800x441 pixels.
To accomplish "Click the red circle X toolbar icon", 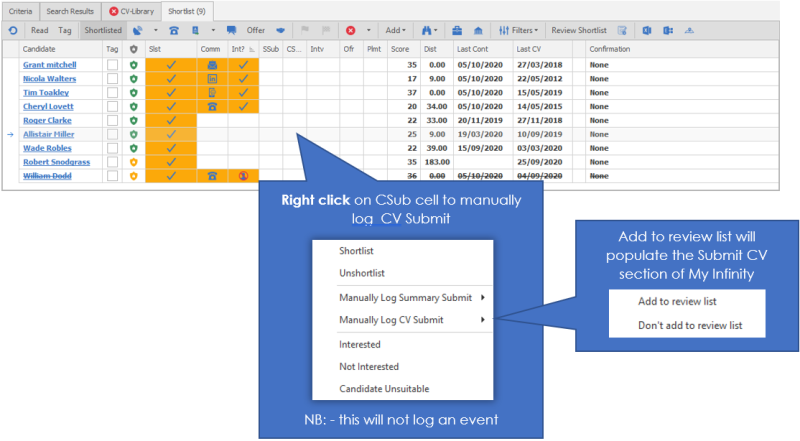I will pyautogui.click(x=351, y=31).
